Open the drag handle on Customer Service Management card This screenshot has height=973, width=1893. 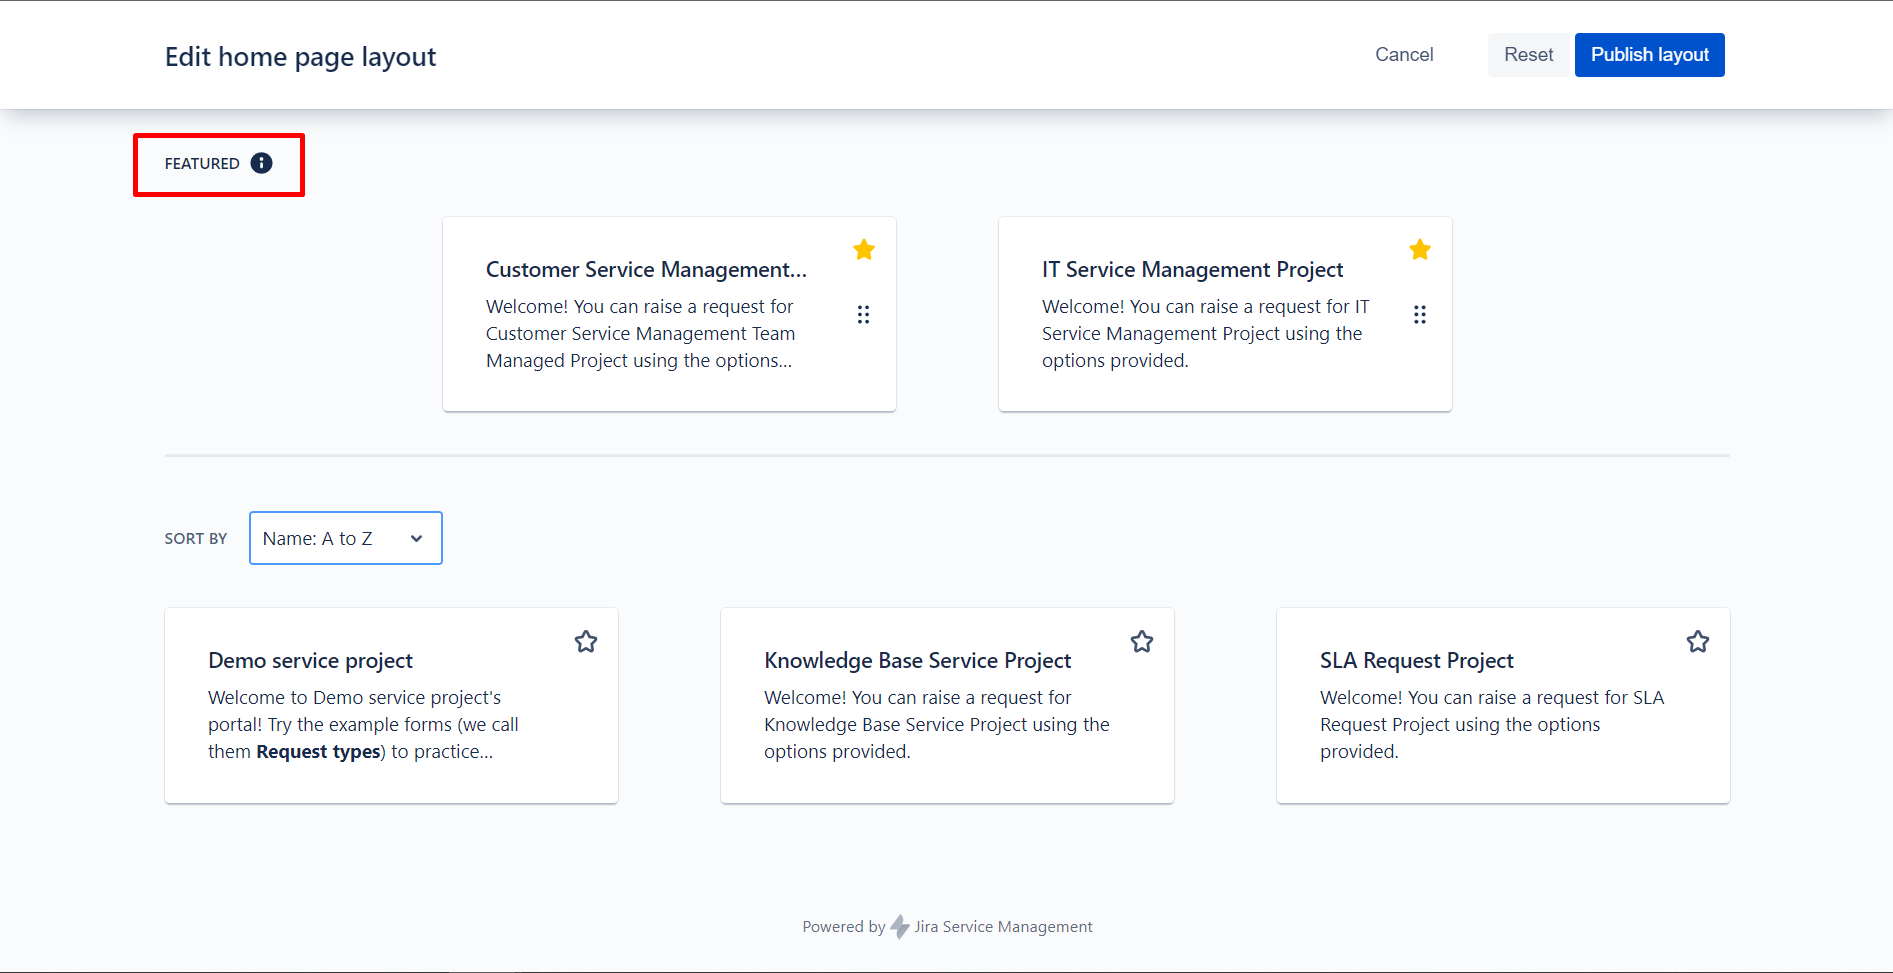click(x=863, y=314)
